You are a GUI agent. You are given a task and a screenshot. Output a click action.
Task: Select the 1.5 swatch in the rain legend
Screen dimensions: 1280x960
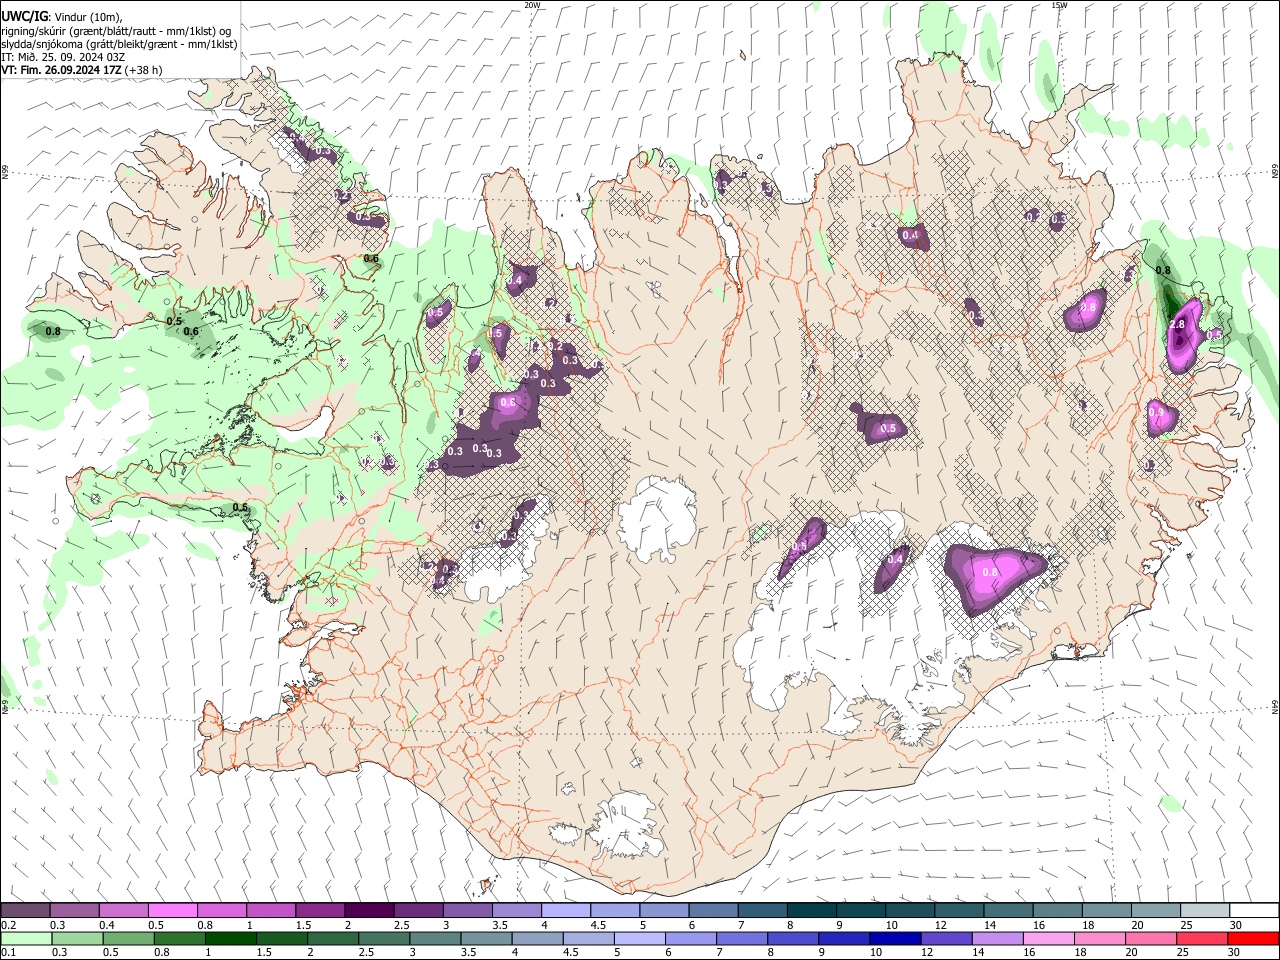[x=282, y=938]
